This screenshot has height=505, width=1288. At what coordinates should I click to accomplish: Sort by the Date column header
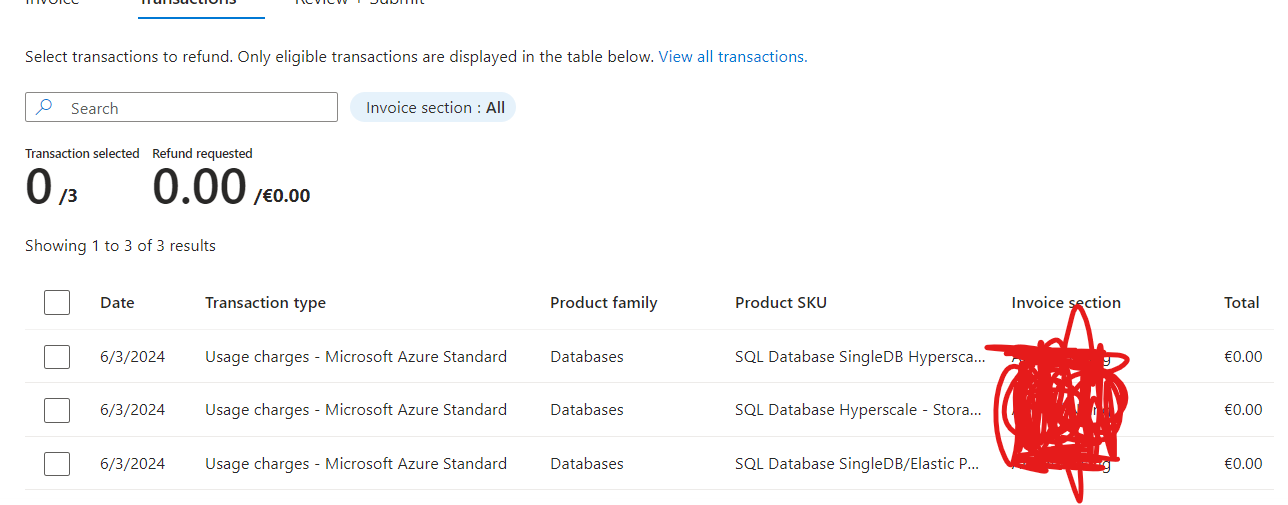(x=117, y=303)
